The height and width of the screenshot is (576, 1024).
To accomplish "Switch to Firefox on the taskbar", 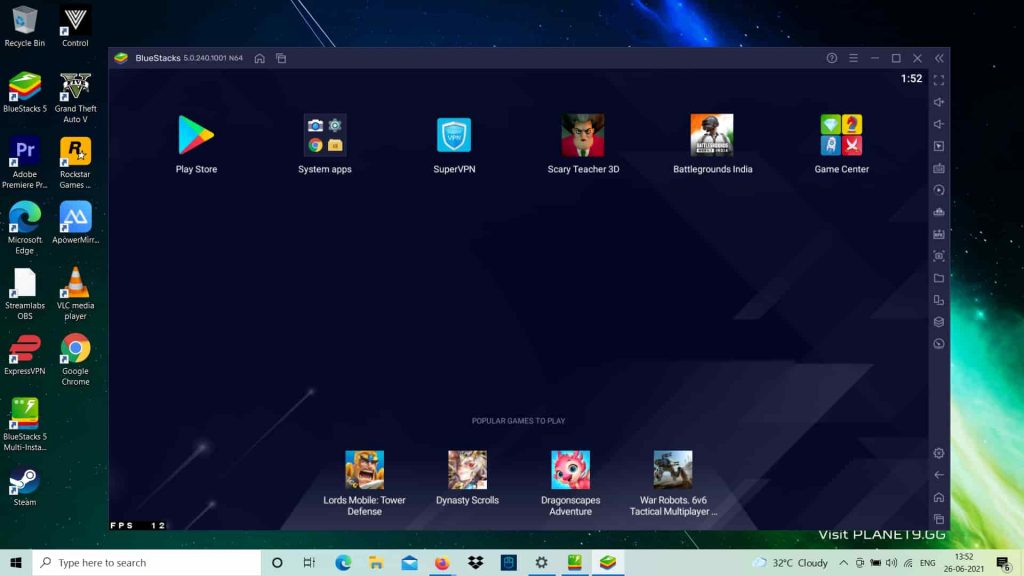I will coord(442,562).
